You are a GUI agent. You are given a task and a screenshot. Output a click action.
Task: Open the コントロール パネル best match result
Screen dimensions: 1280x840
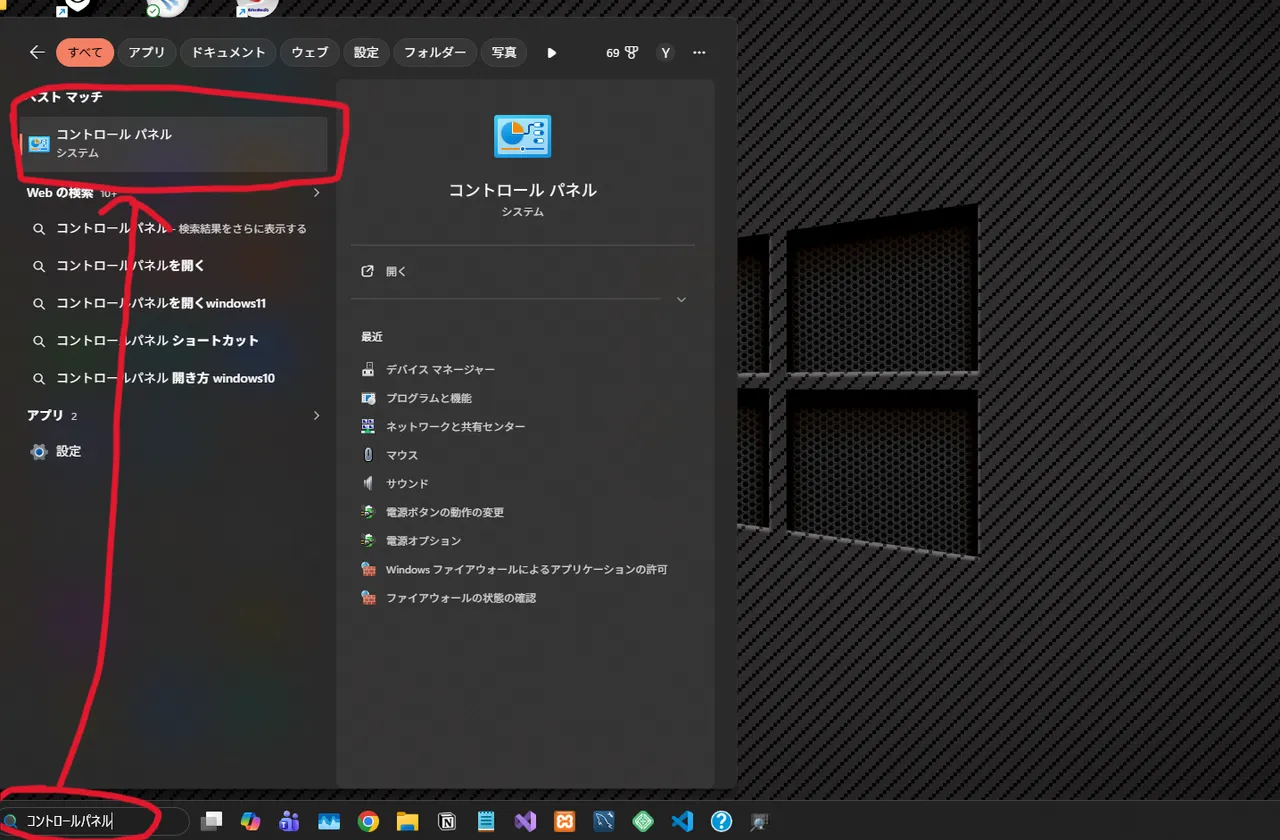(174, 144)
